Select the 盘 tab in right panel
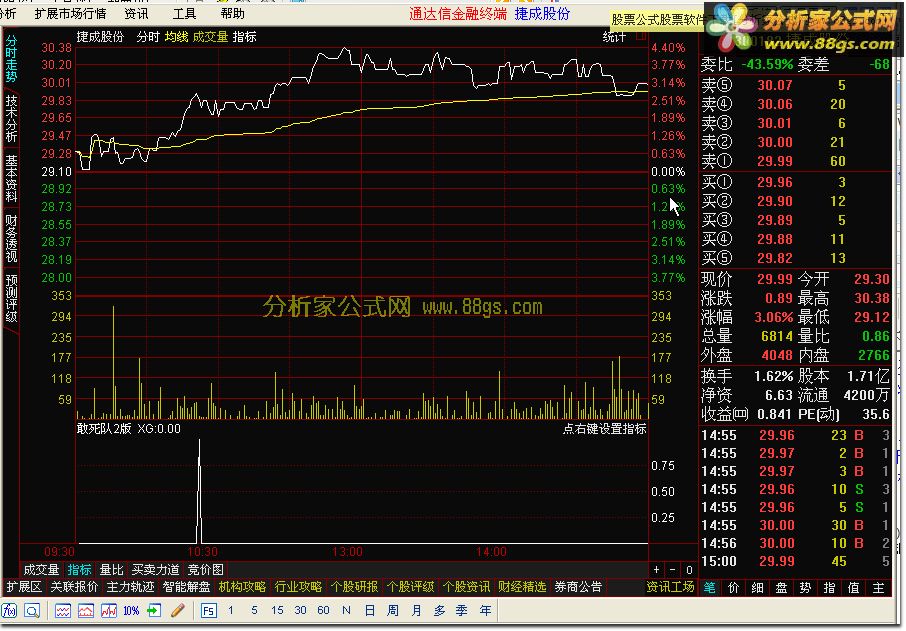Viewport: 906px width, 631px height. tap(781, 588)
